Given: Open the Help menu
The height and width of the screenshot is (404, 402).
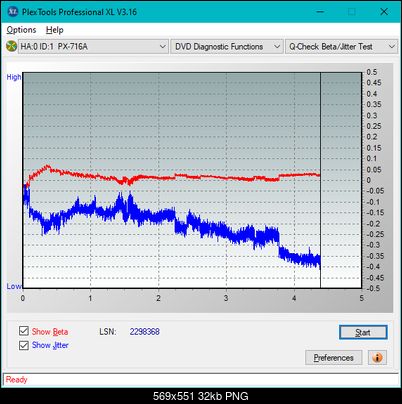Looking at the screenshot, I should tap(55, 30).
